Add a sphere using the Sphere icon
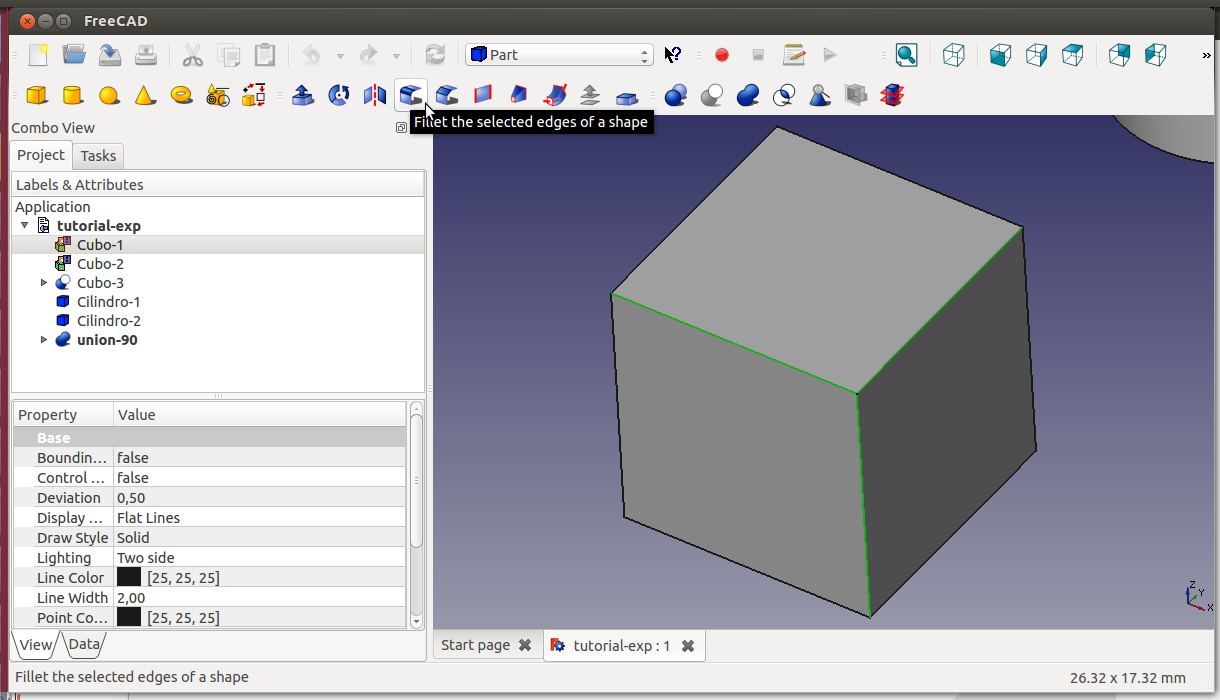 pyautogui.click(x=109, y=95)
